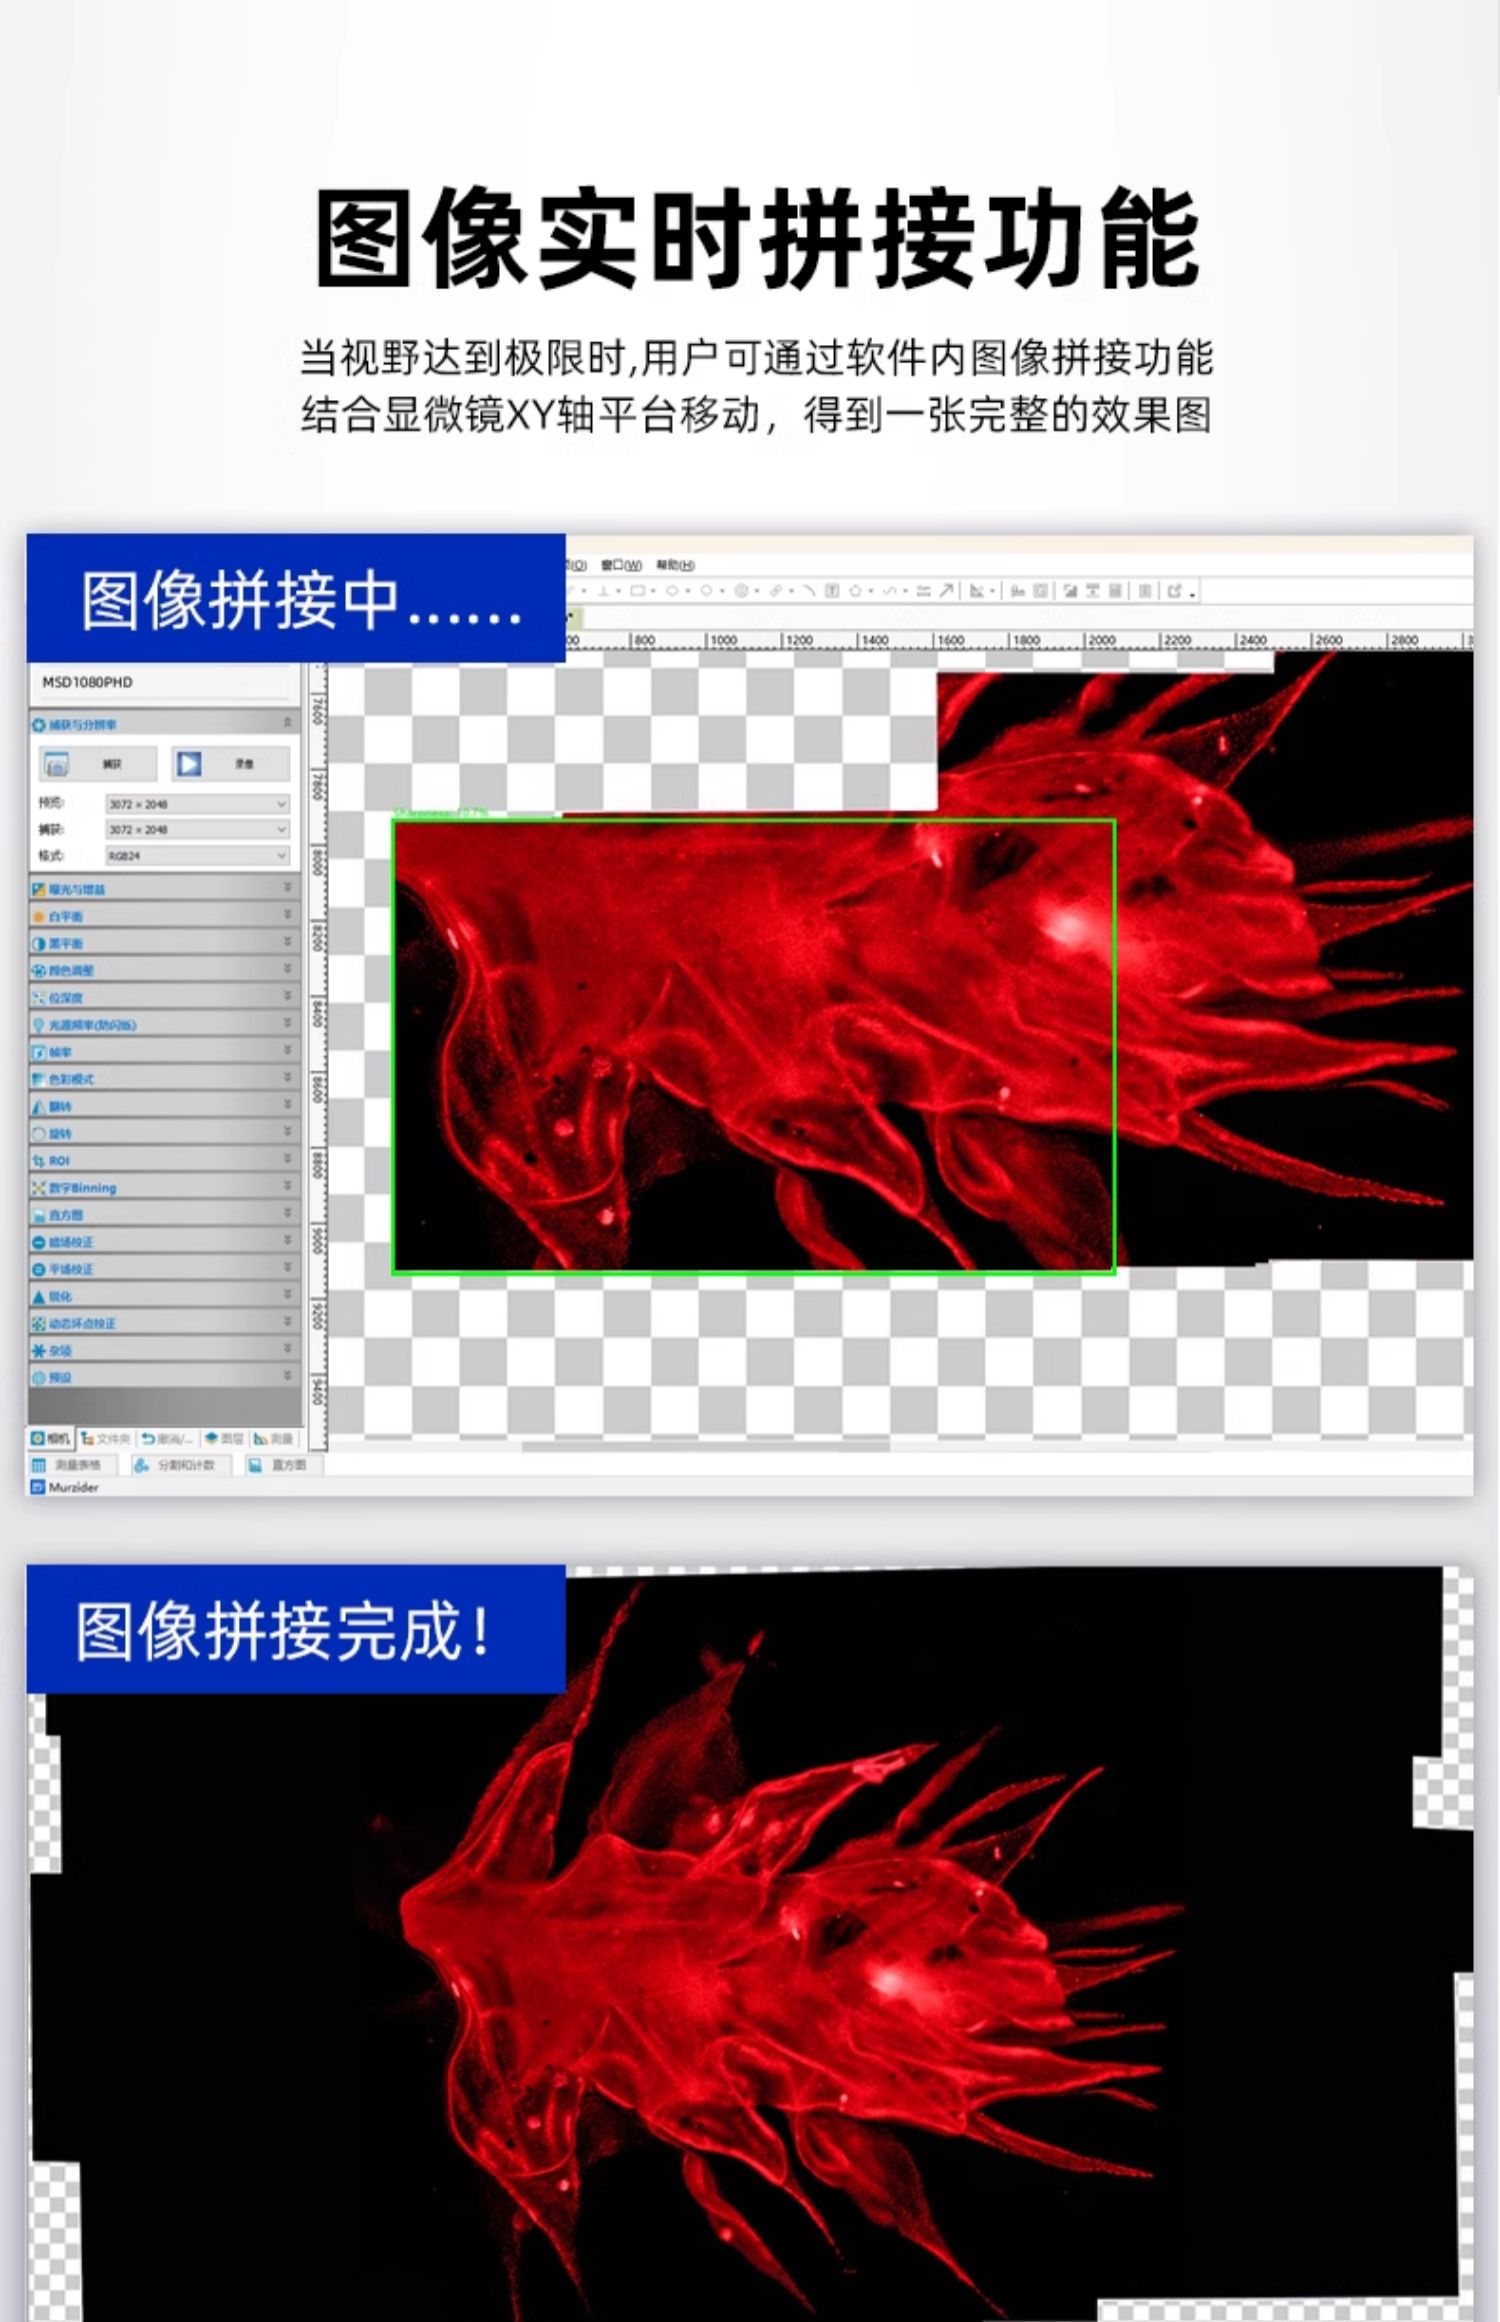Select the concentric circles tool
1500x2322 pixels.
coord(741,591)
